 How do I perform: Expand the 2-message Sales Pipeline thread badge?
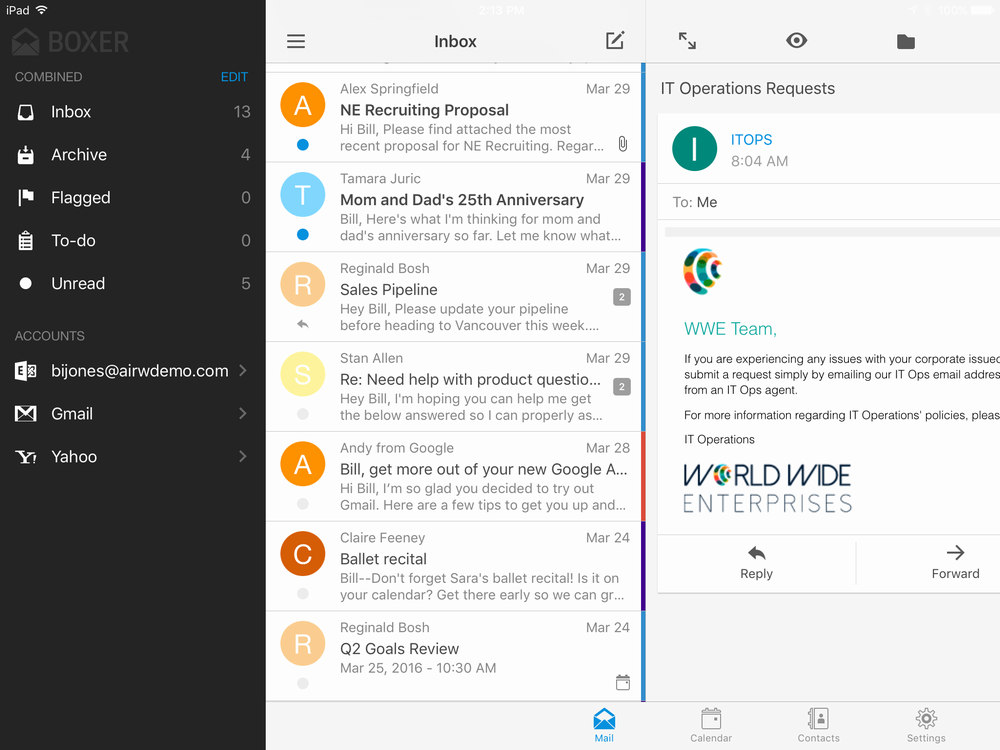click(x=622, y=297)
